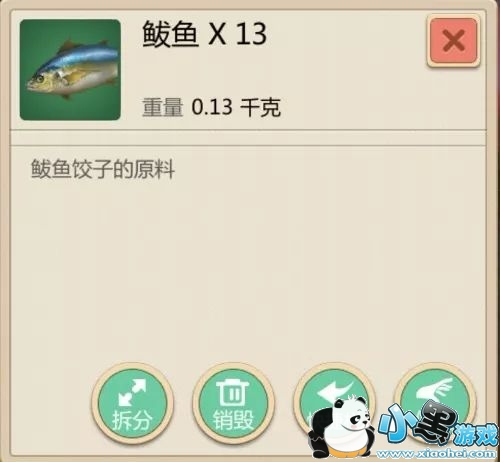Tap the 销毁 destroy button
This screenshot has width=500, height=462.
[x=234, y=404]
